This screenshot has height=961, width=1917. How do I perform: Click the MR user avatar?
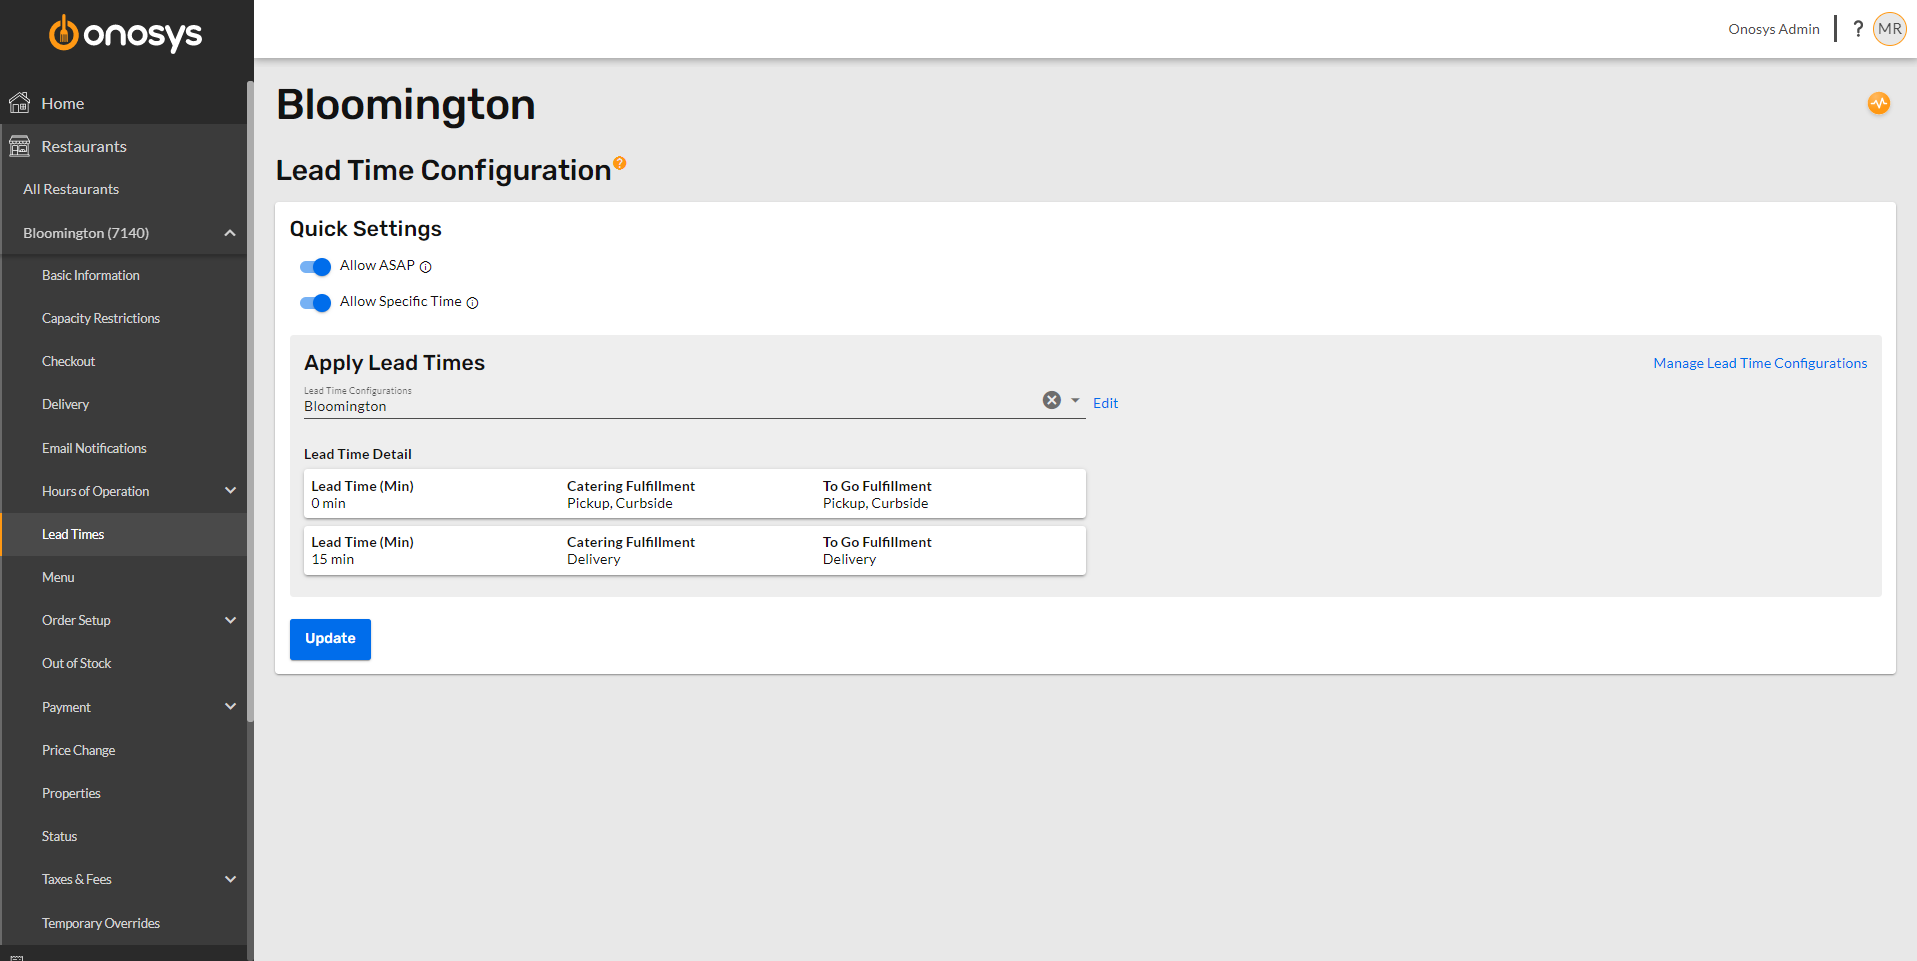point(1888,28)
